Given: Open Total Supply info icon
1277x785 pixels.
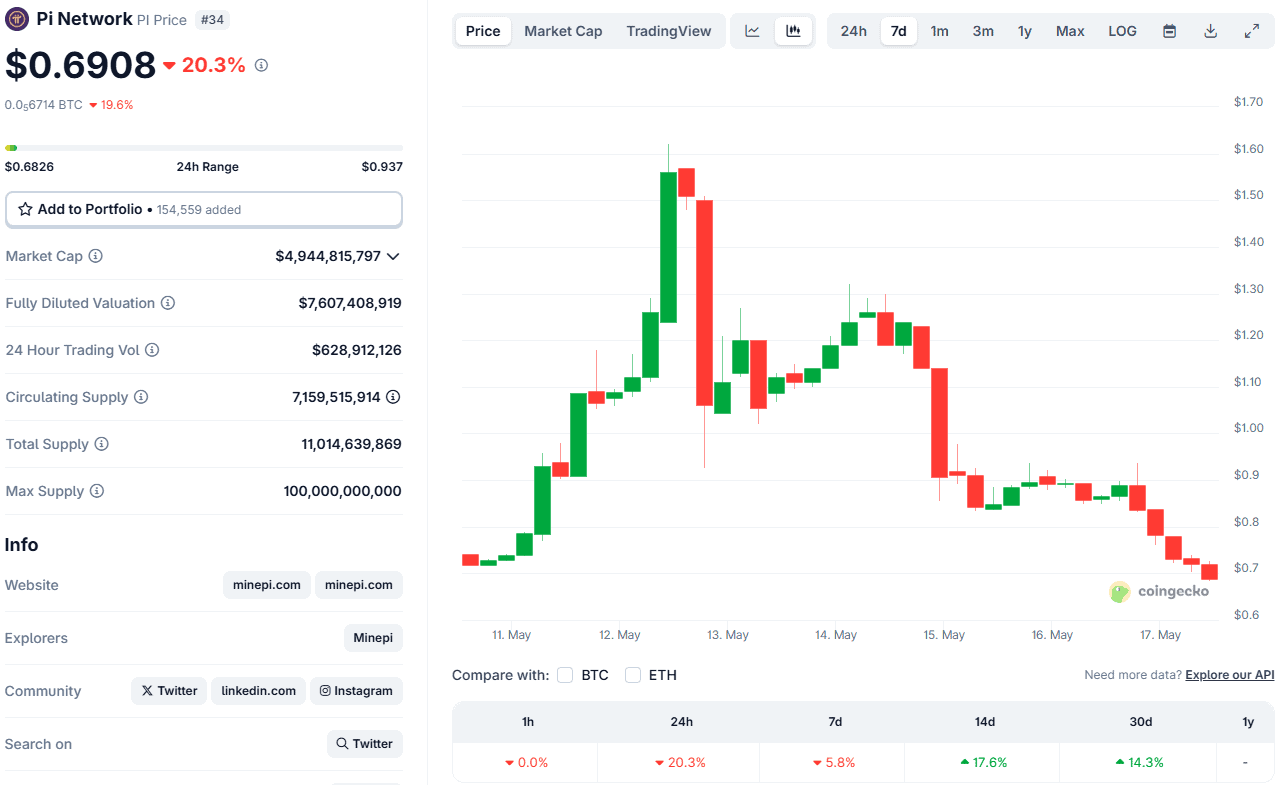Looking at the screenshot, I should pos(101,444).
